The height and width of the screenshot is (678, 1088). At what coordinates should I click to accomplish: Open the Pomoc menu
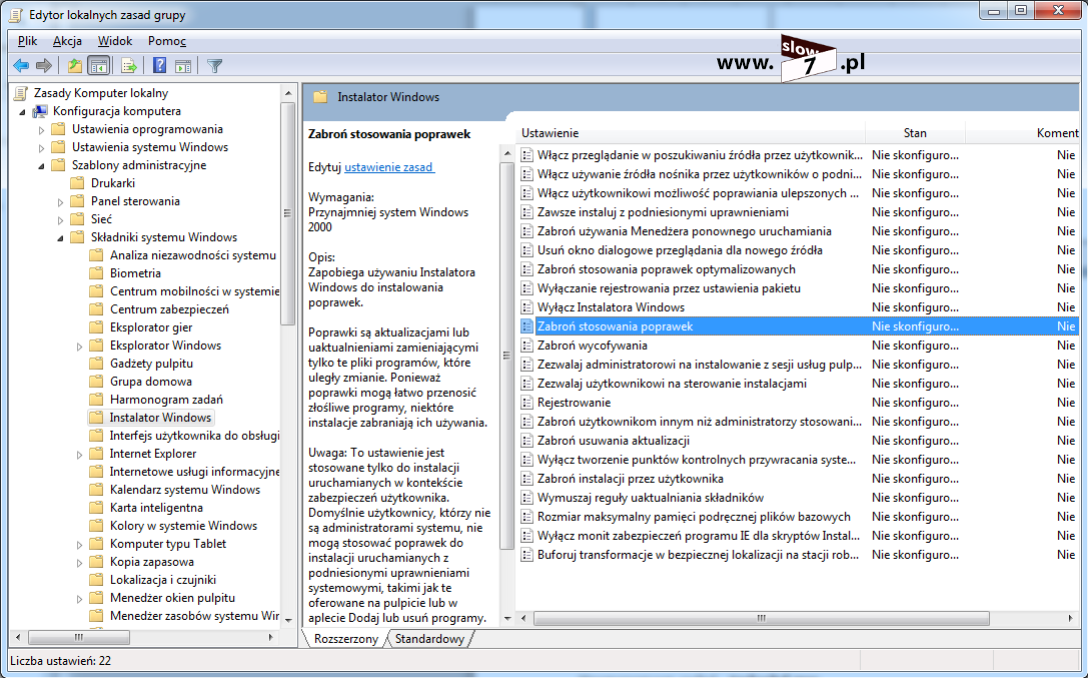click(167, 41)
